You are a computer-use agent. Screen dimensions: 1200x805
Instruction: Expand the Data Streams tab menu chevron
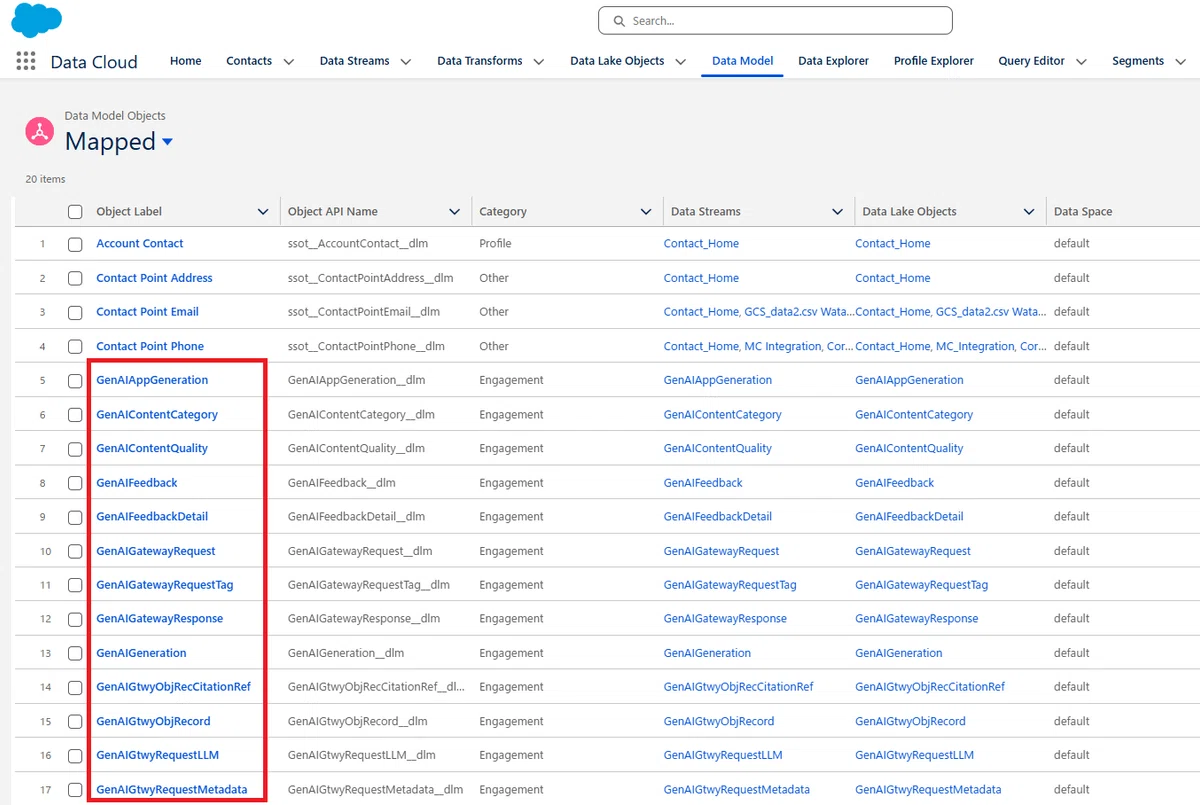tap(406, 62)
